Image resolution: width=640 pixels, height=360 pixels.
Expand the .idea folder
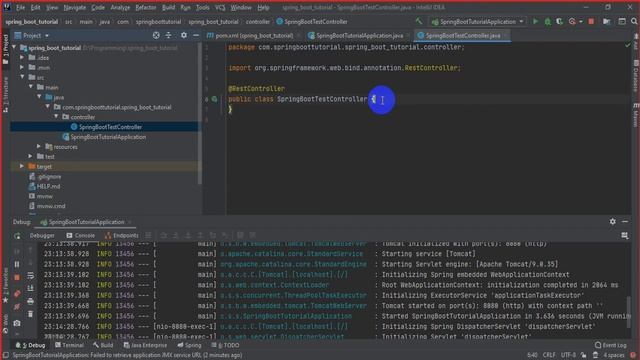tap(22, 58)
